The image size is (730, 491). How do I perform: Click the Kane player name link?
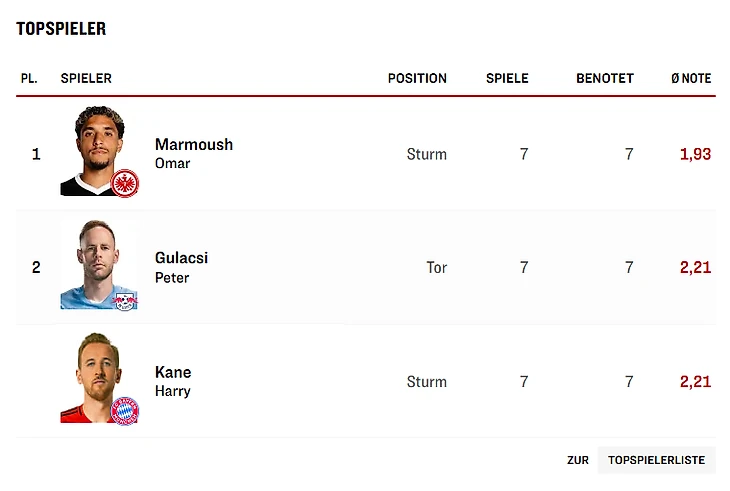[x=173, y=372]
